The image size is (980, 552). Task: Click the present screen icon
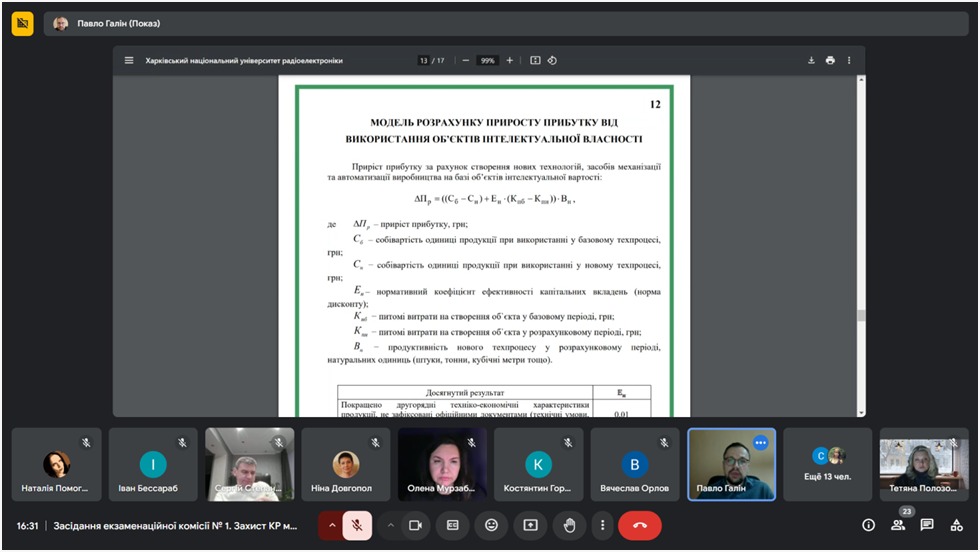click(530, 525)
